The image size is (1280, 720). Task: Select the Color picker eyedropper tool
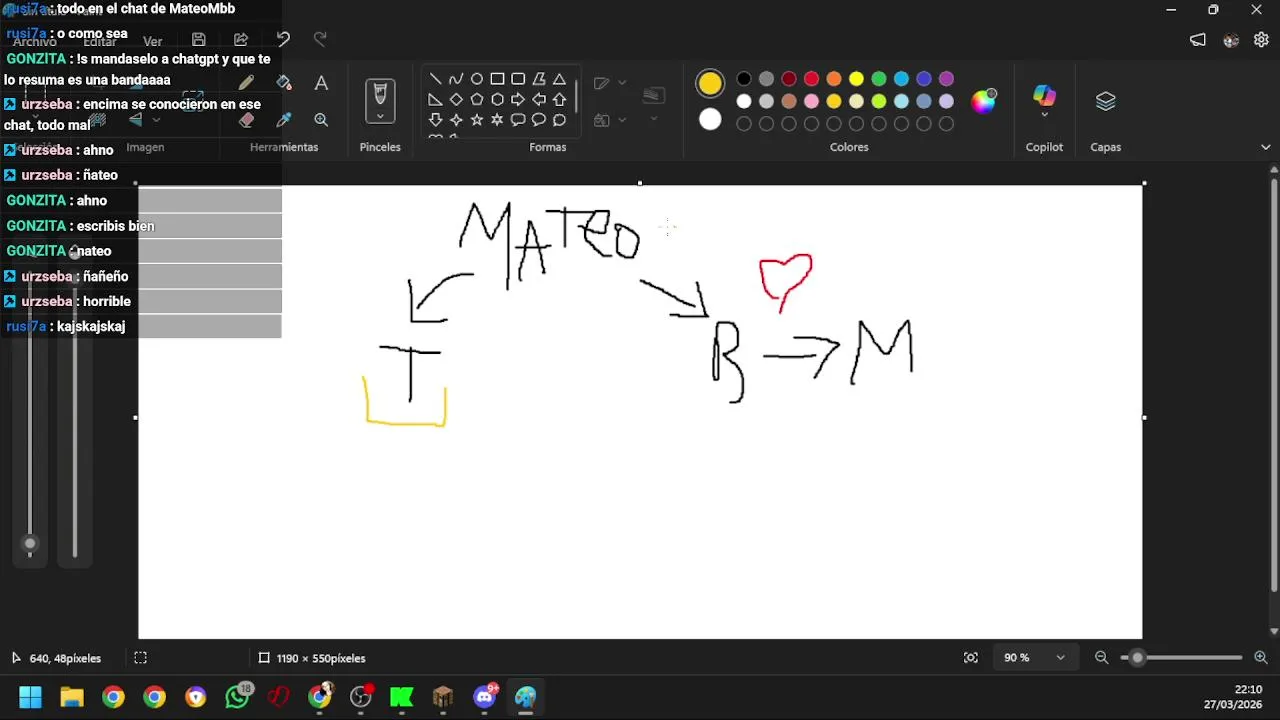click(x=284, y=120)
